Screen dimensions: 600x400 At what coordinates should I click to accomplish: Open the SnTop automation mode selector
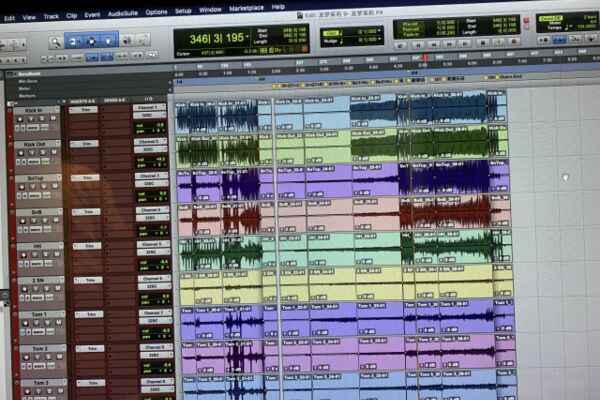pyautogui.click(x=47, y=195)
